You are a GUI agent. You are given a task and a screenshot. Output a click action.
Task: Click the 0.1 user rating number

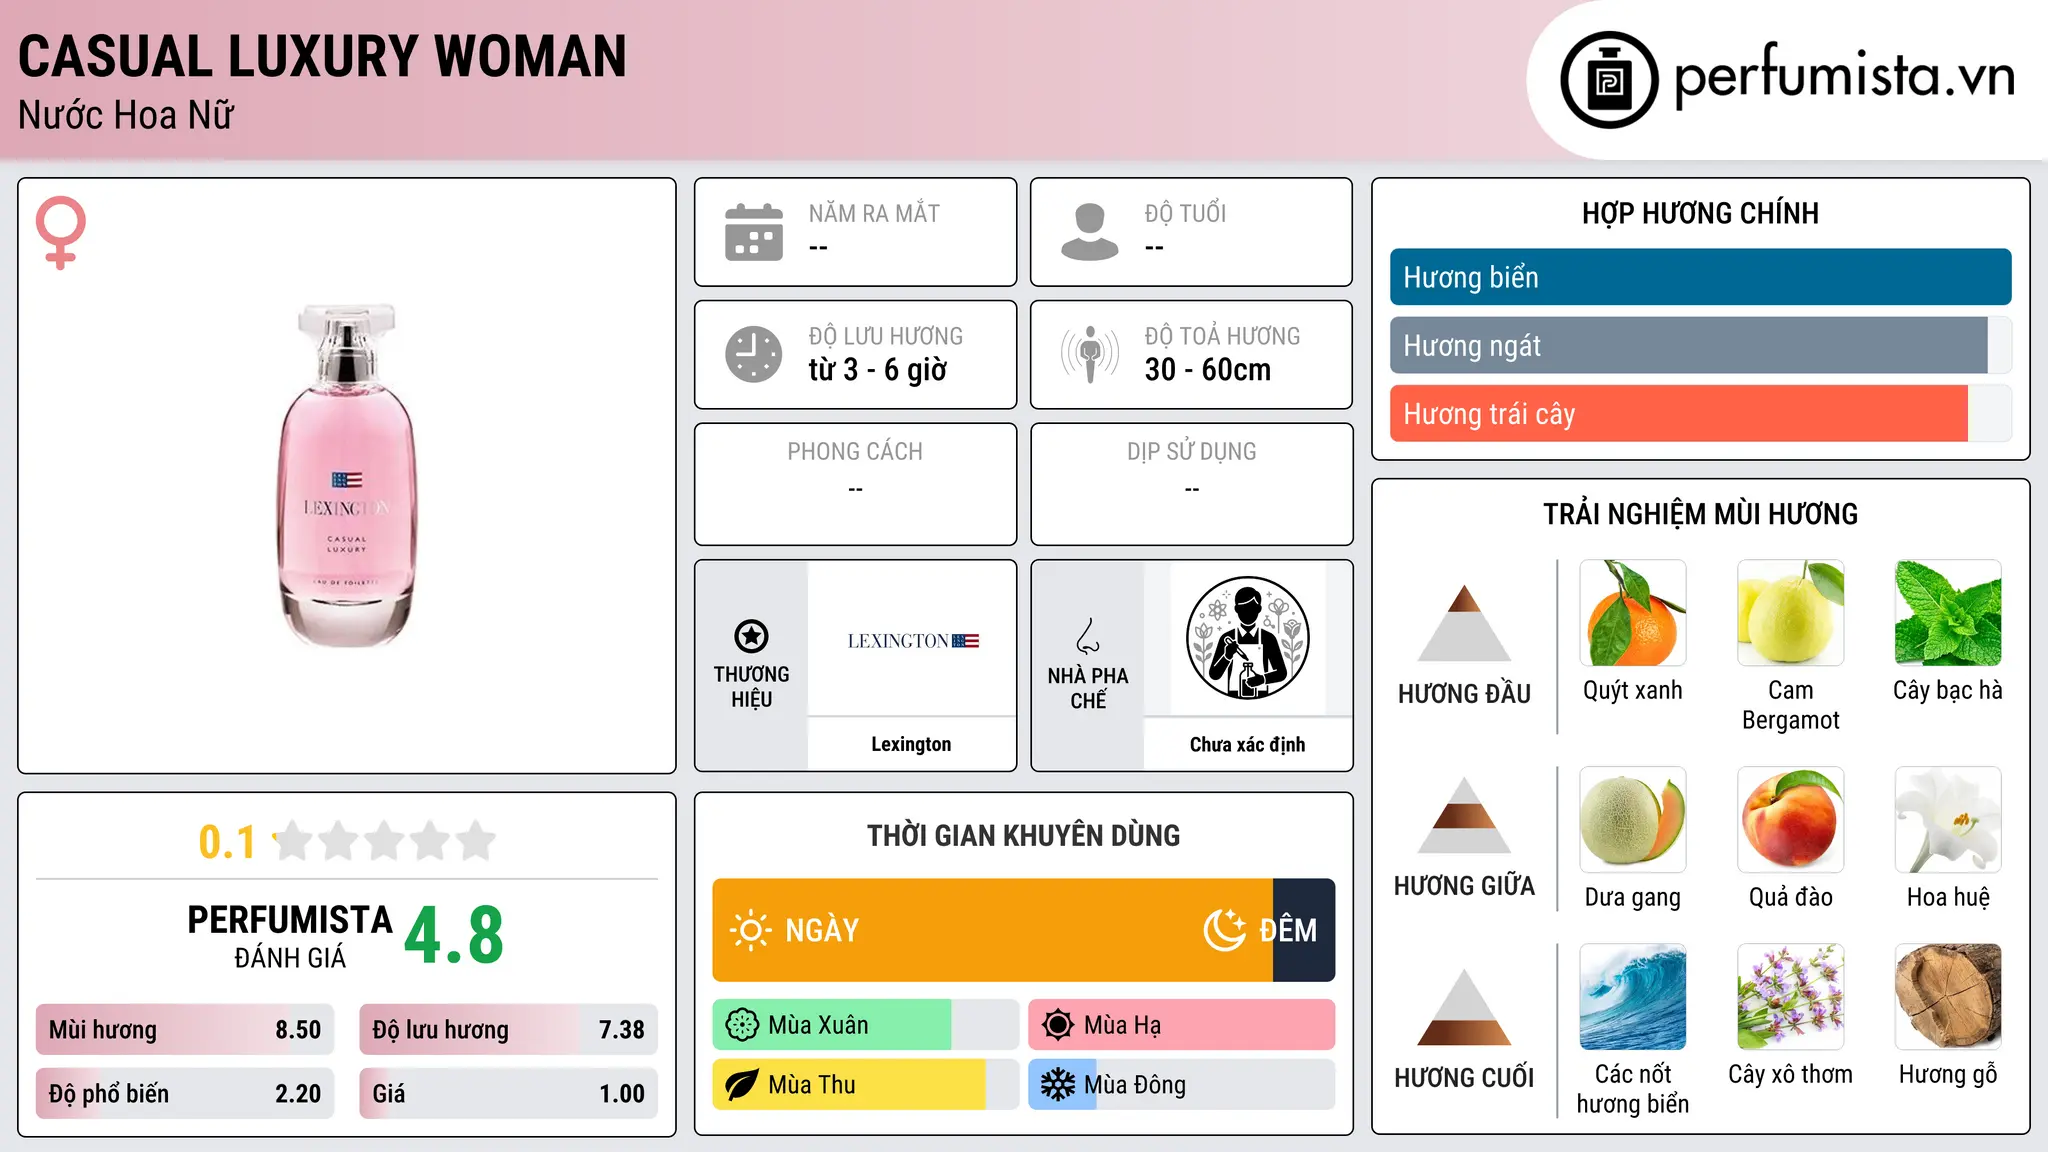click(x=227, y=842)
